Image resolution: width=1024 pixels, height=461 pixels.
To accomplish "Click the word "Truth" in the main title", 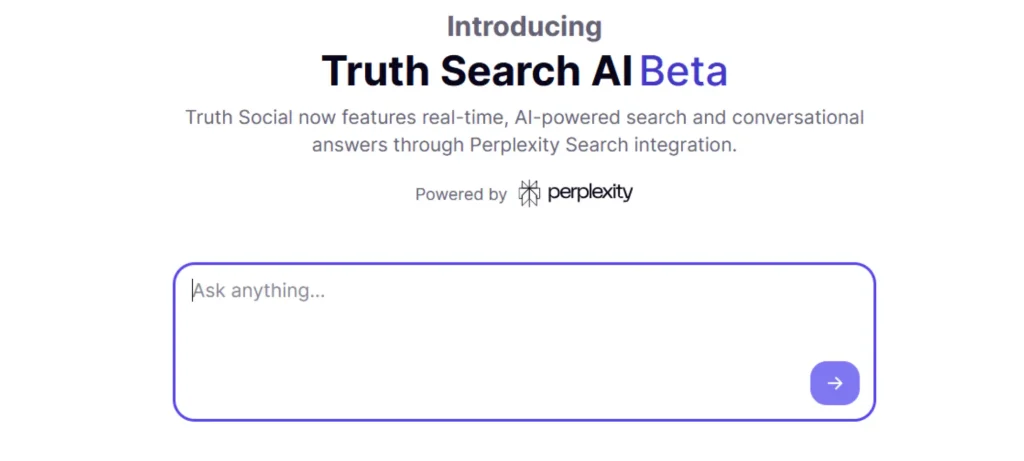I will point(377,71).
